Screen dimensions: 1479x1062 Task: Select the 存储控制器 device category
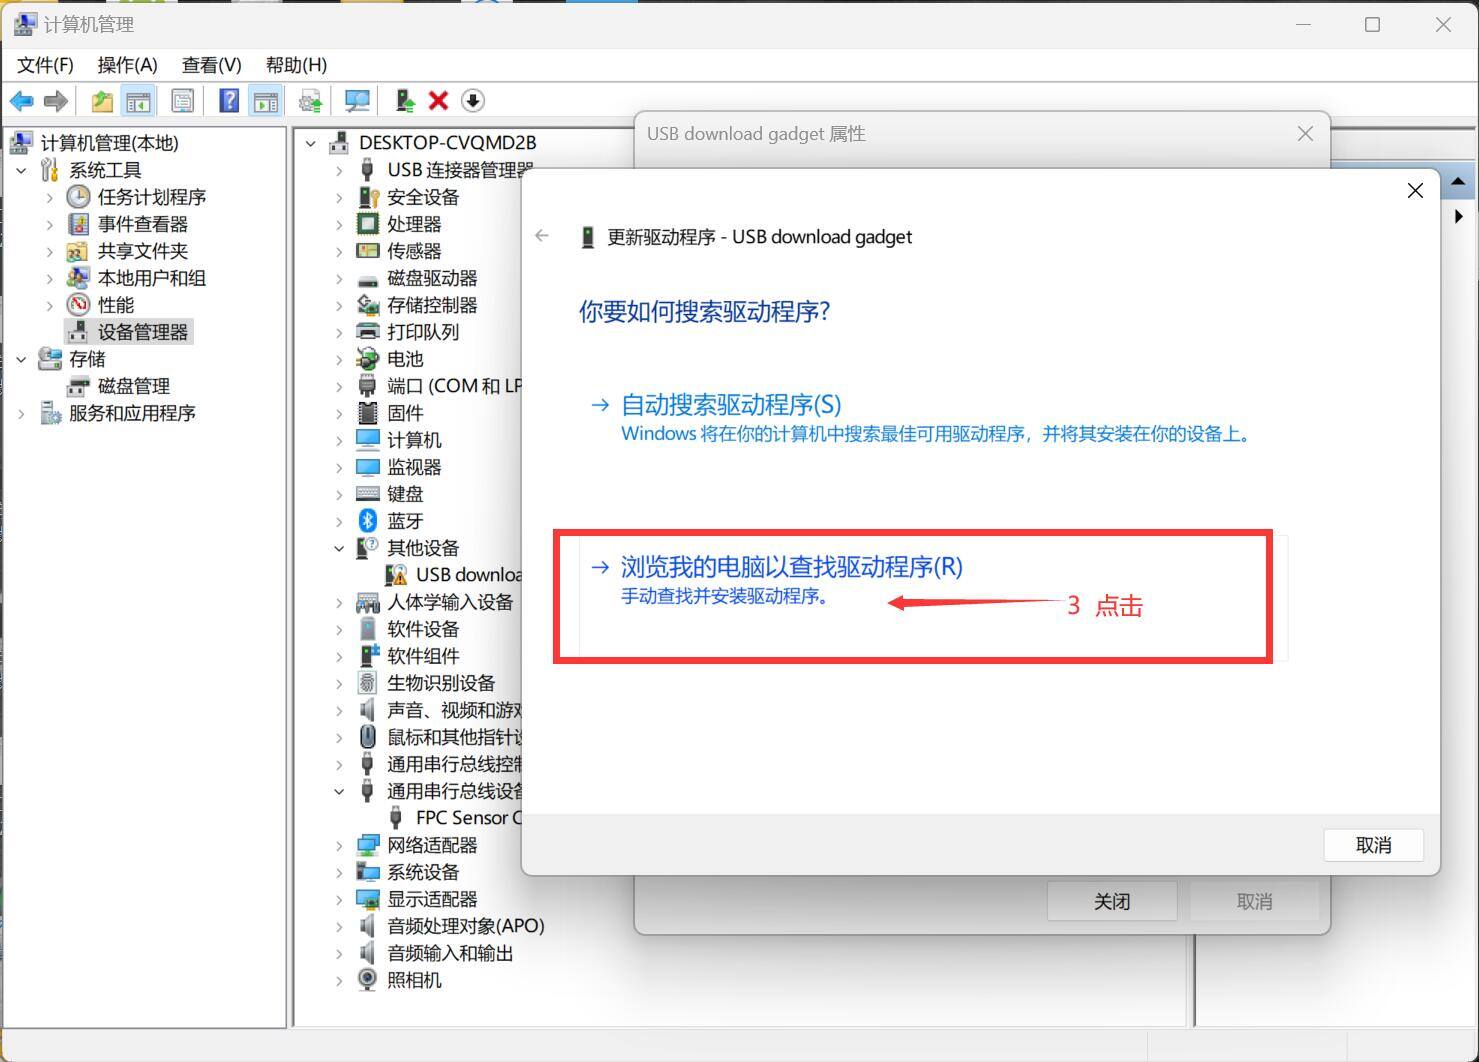(x=432, y=305)
